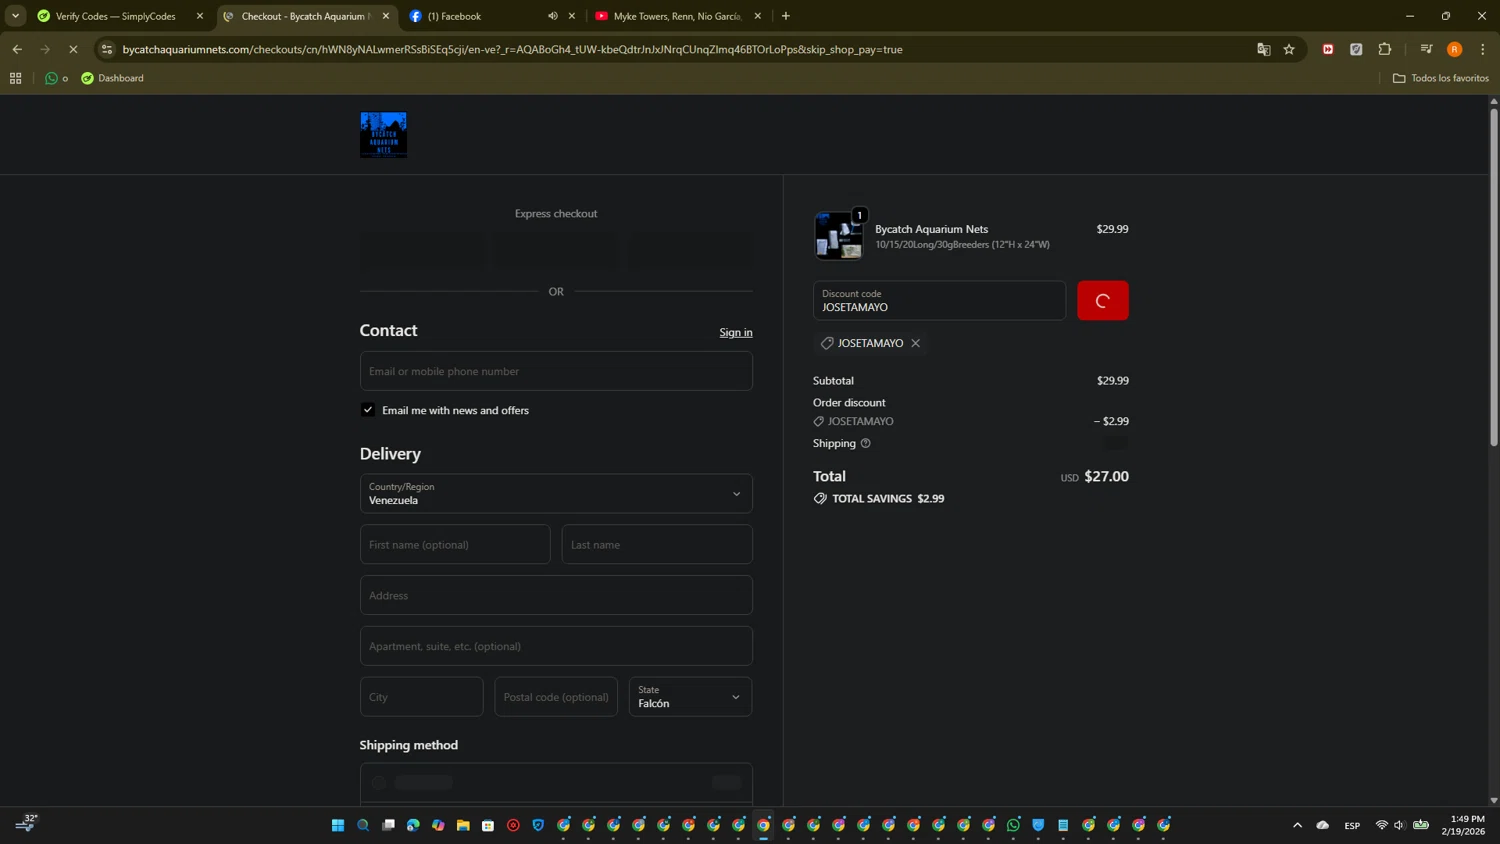Remove the JOSETAMAYO discount tag
Screen dimensions: 1500x844
[915, 343]
